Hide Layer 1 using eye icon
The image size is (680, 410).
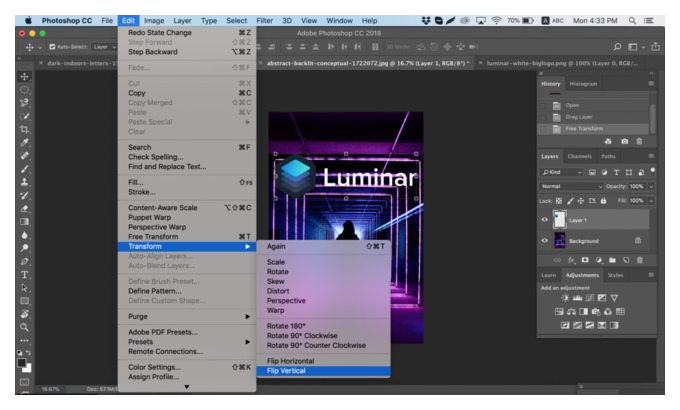545,220
